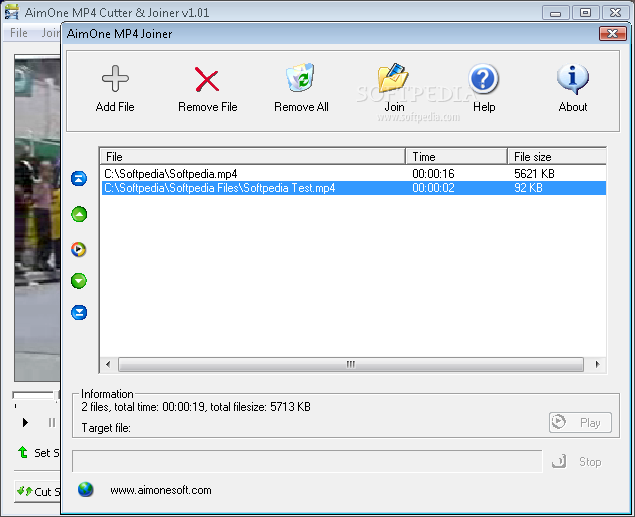Open File menu in main Cutter window
The width and height of the screenshot is (635, 517).
[19, 33]
